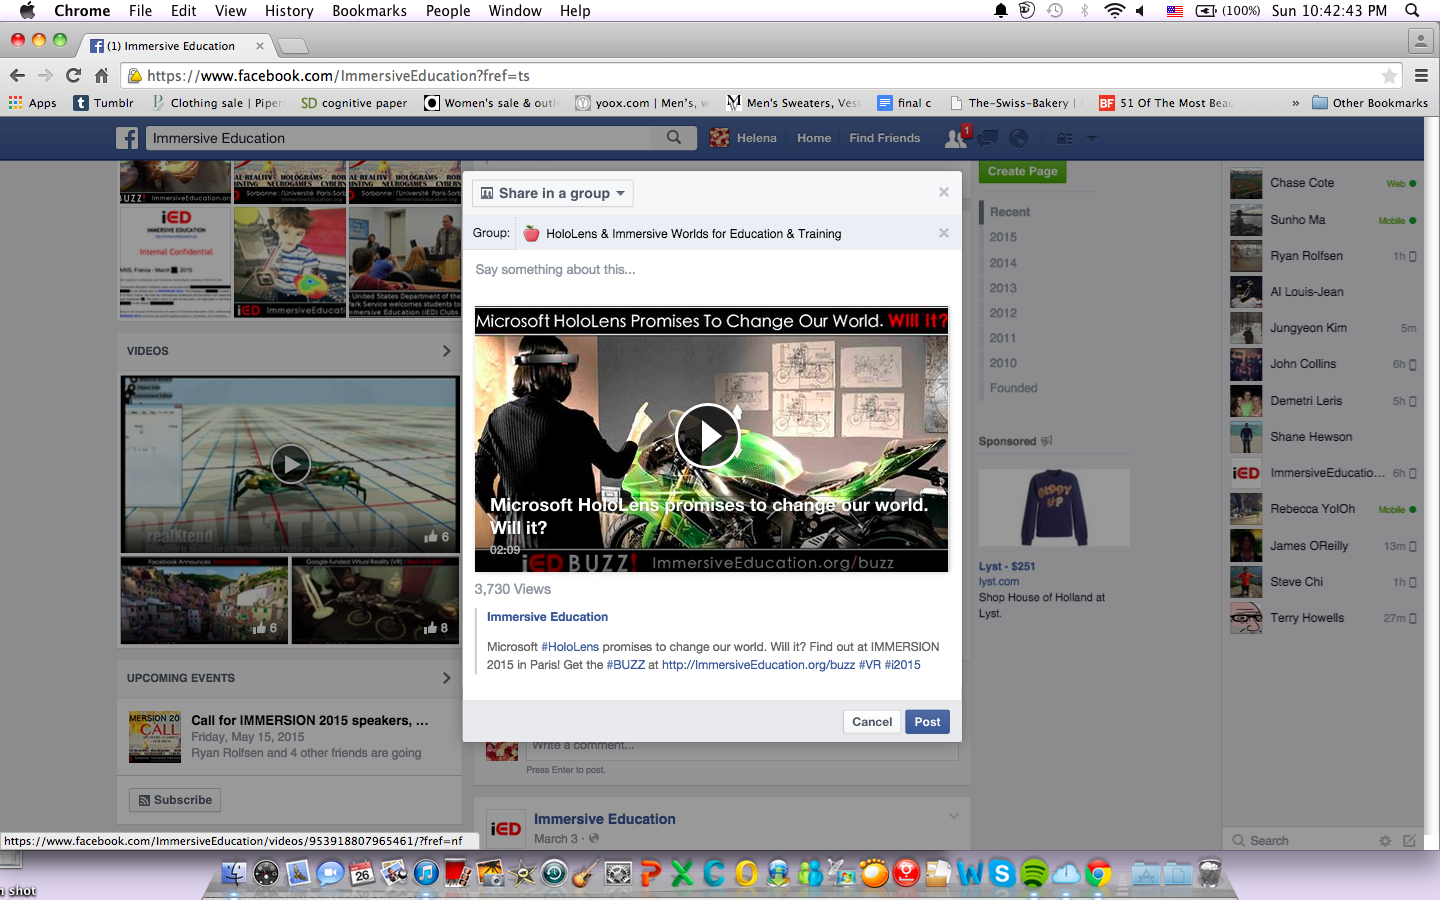Open the Chrome hamburger menu
1440x900 pixels.
(x=1421, y=75)
